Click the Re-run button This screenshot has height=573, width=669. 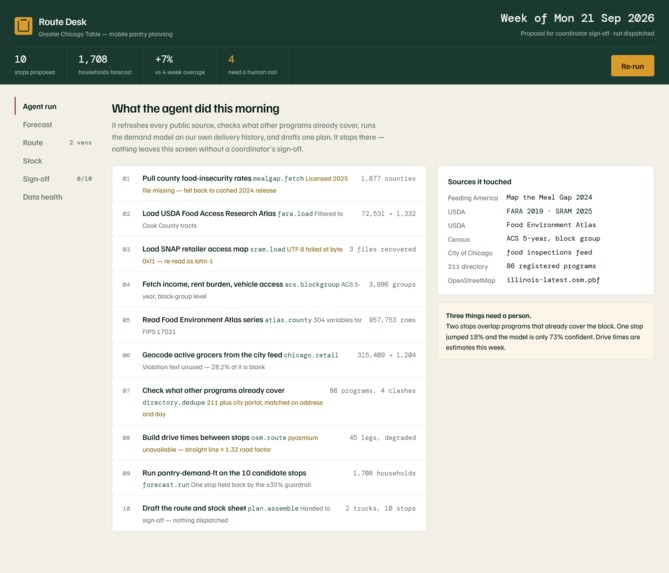632,66
